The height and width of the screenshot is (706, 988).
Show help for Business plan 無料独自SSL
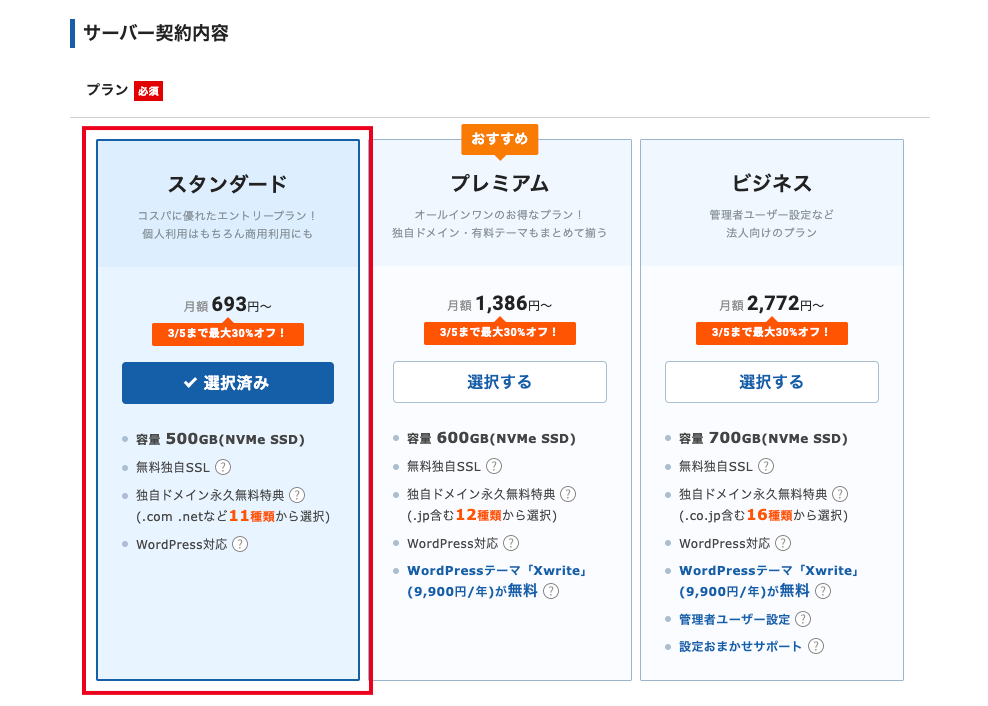point(766,466)
